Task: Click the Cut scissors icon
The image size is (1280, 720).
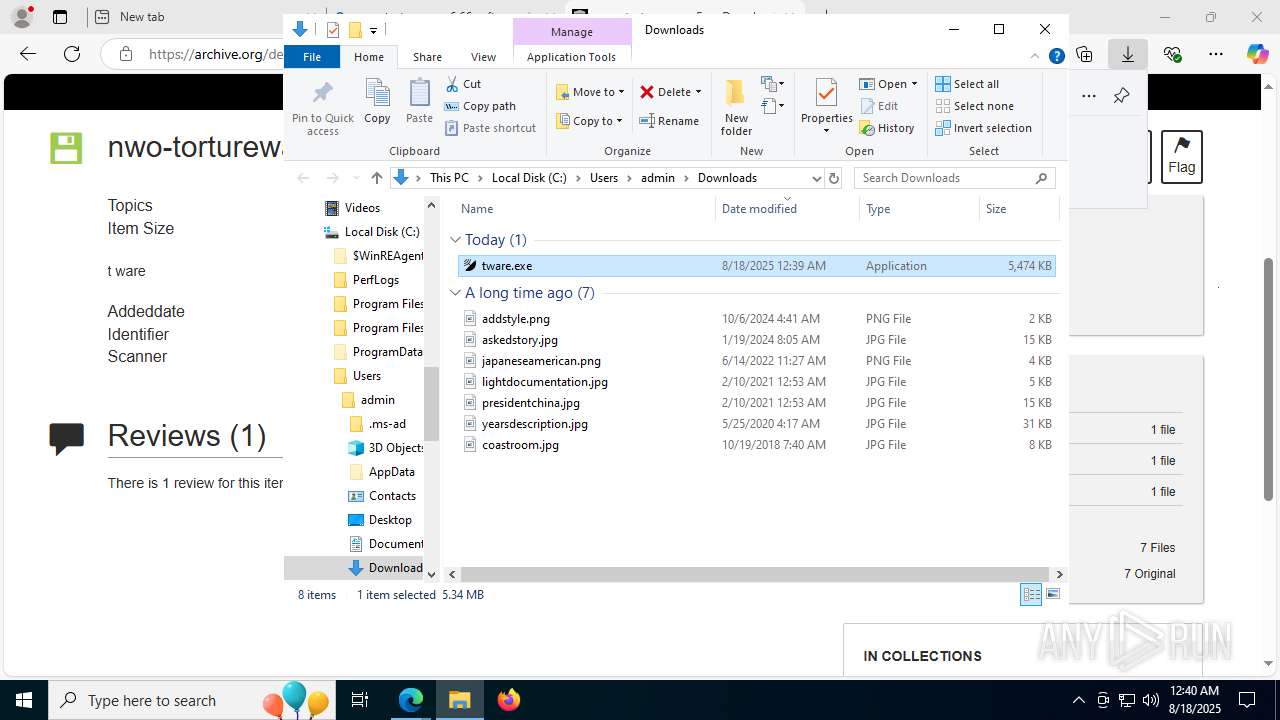Action: click(x=453, y=84)
